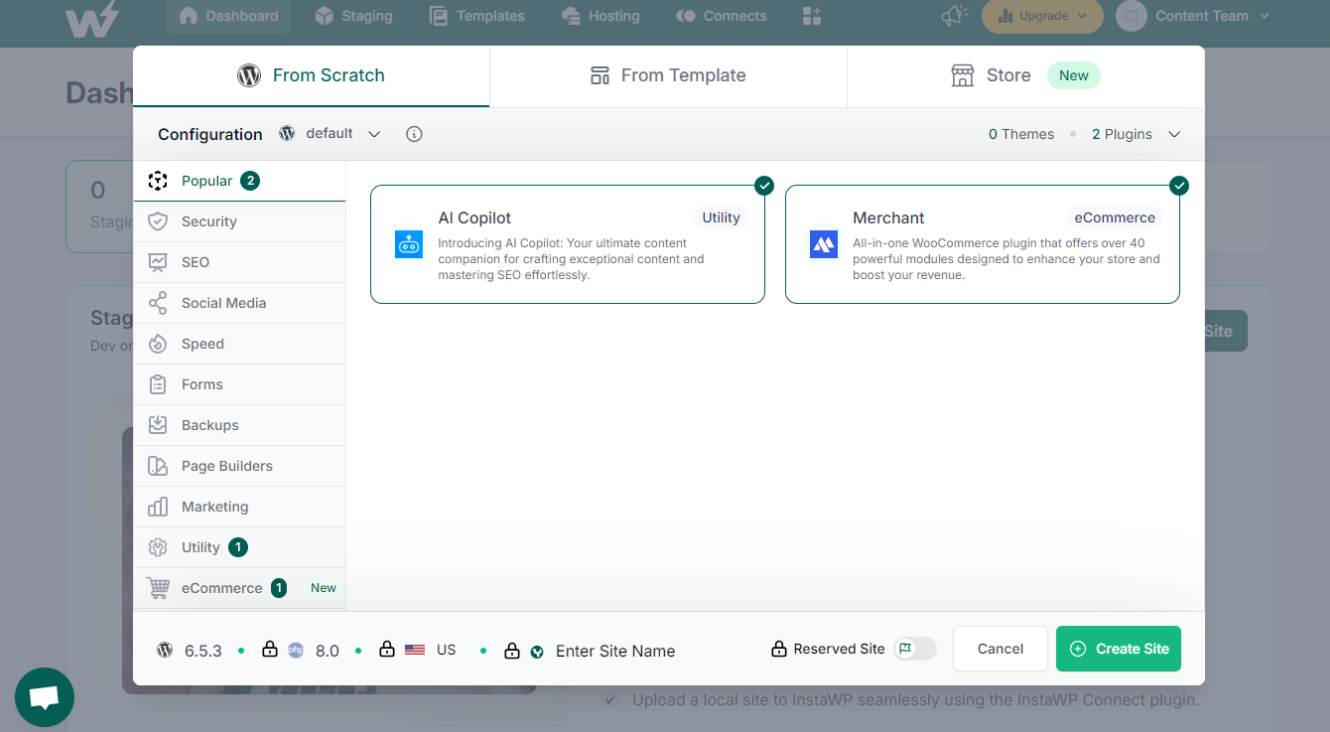Image resolution: width=1330 pixels, height=732 pixels.
Task: Change WordPress version 6.5.3
Action: tap(190, 651)
